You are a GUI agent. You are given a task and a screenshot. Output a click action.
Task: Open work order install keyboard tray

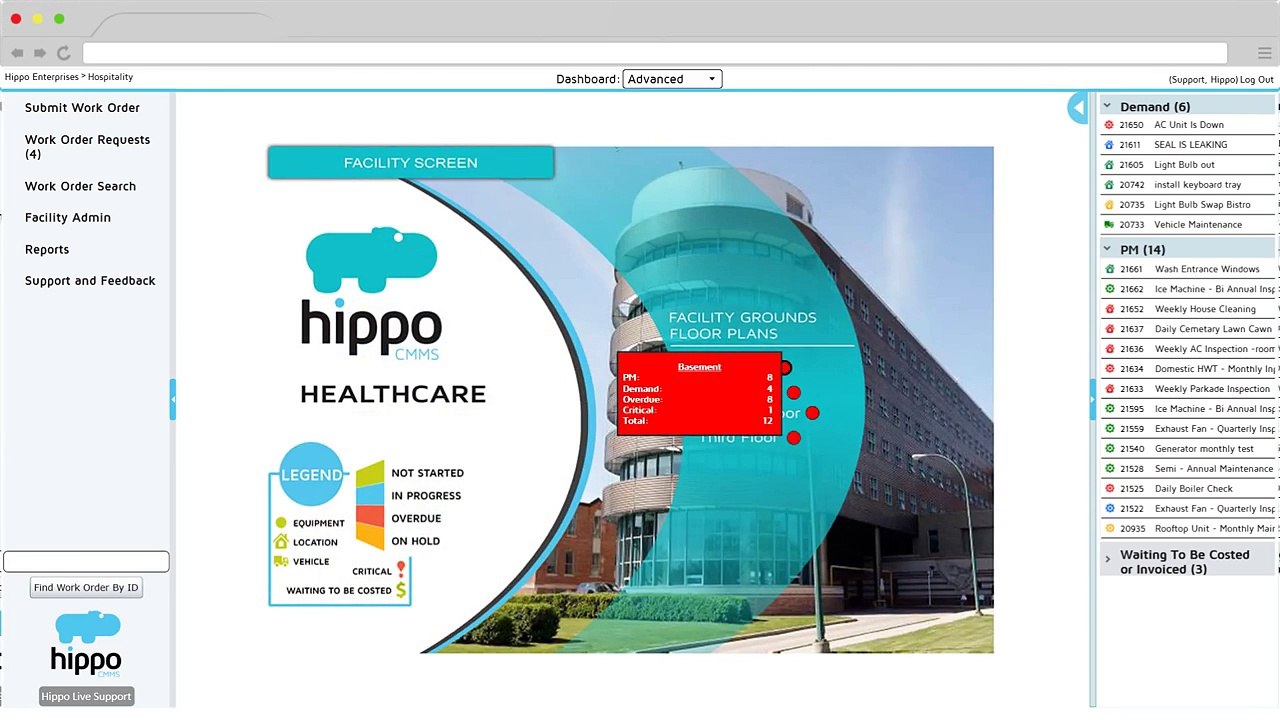point(1198,185)
